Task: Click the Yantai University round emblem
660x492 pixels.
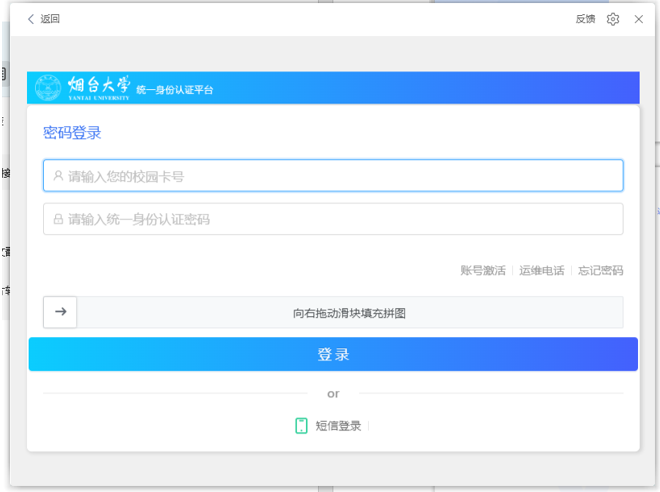Action: click(x=47, y=88)
